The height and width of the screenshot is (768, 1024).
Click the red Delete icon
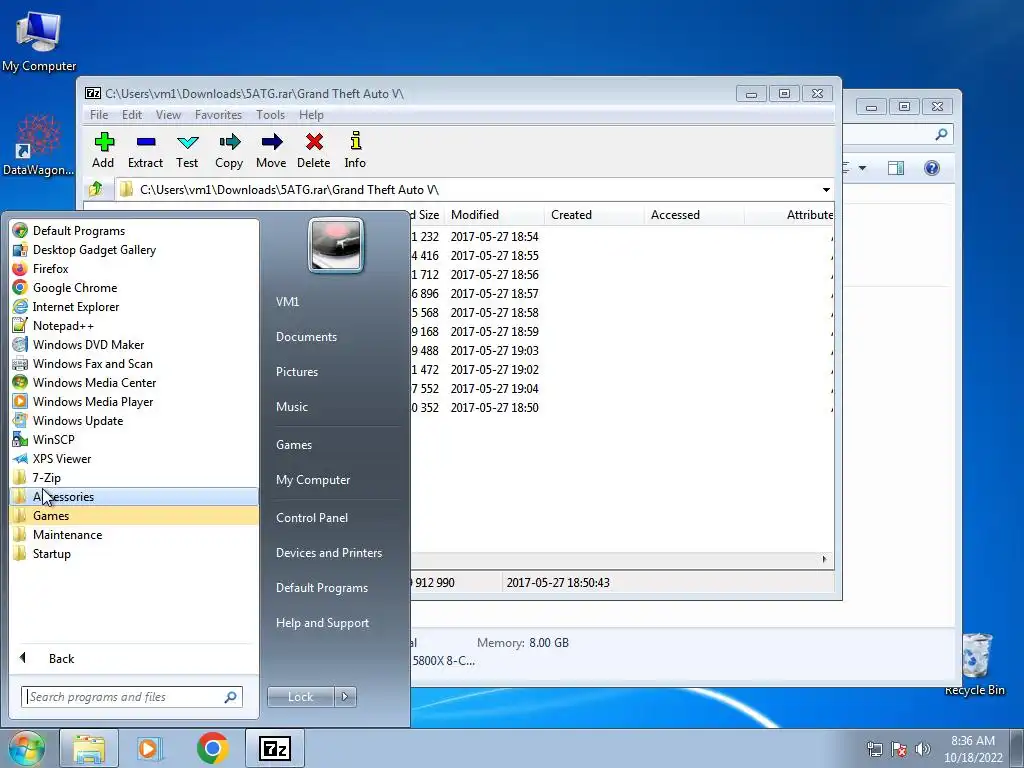313,151
